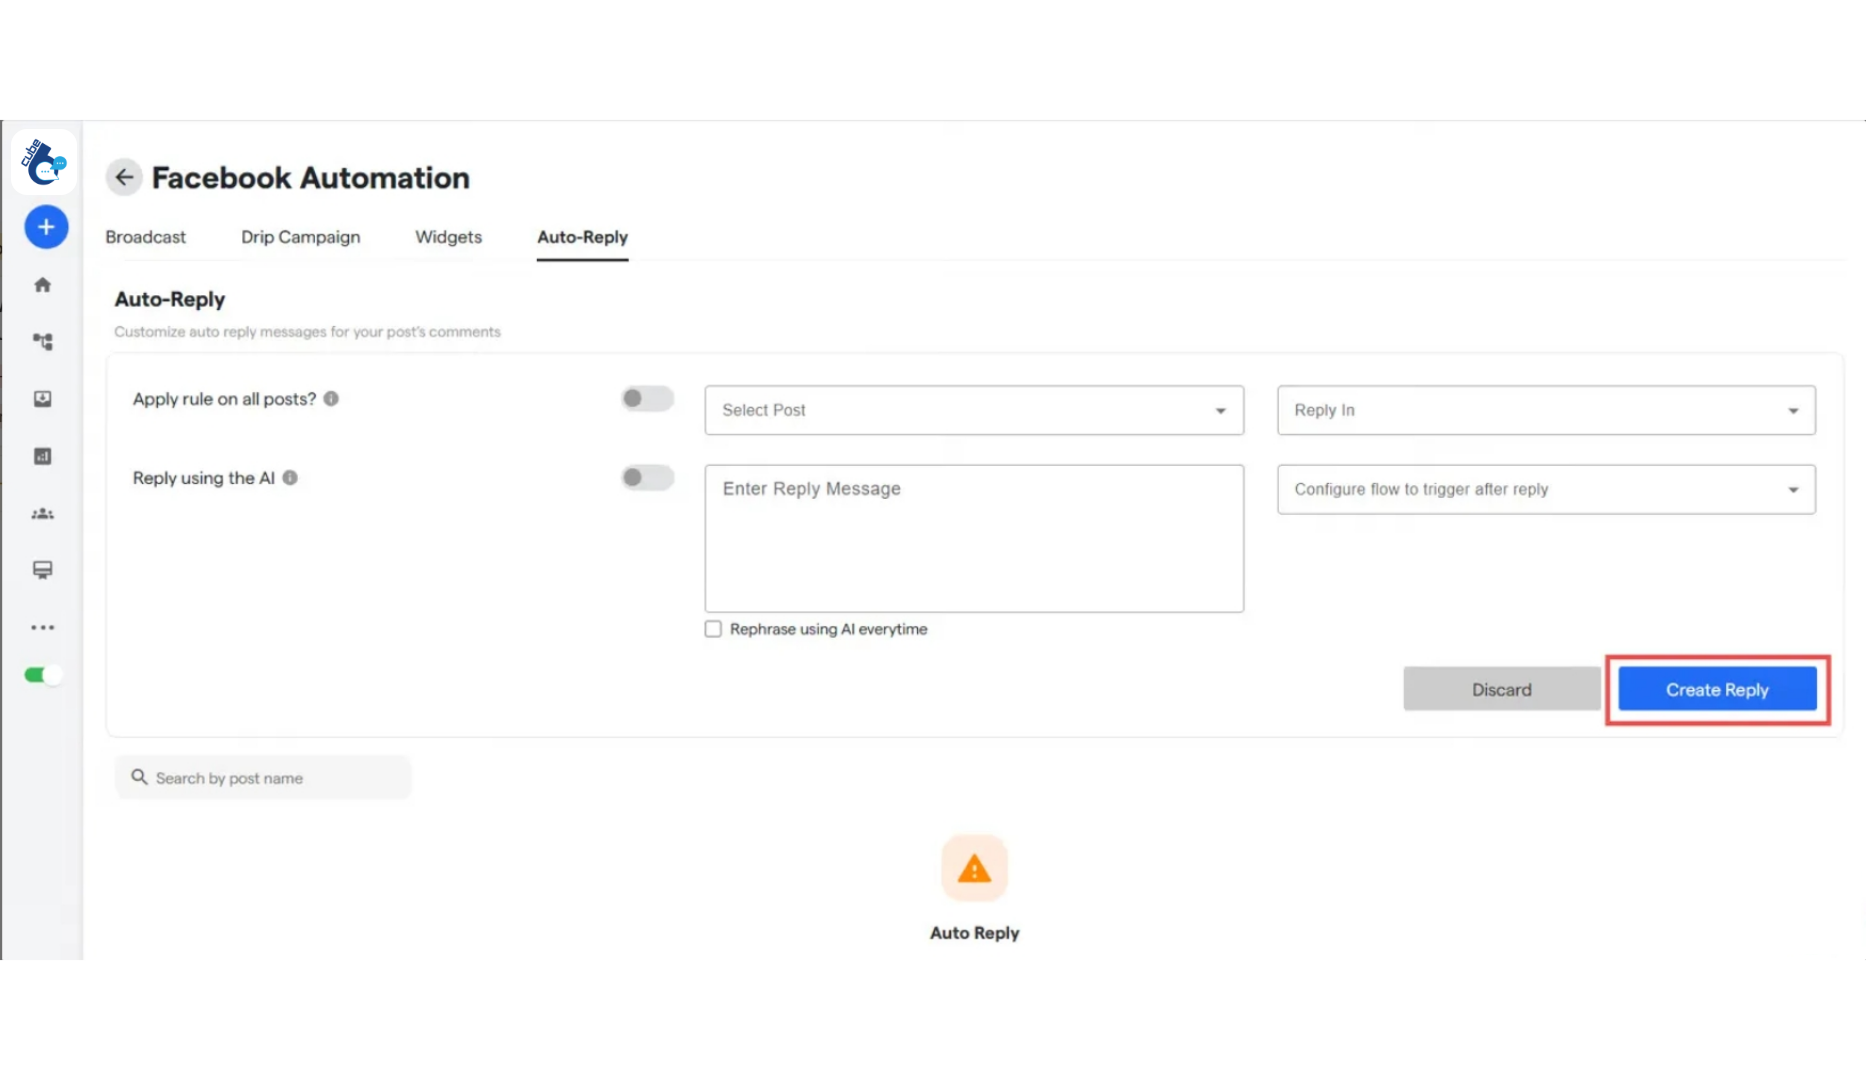This screenshot has width=1866, height=1080.
Task: Check the Rephrase using AI everytime checkbox
Action: [712, 628]
